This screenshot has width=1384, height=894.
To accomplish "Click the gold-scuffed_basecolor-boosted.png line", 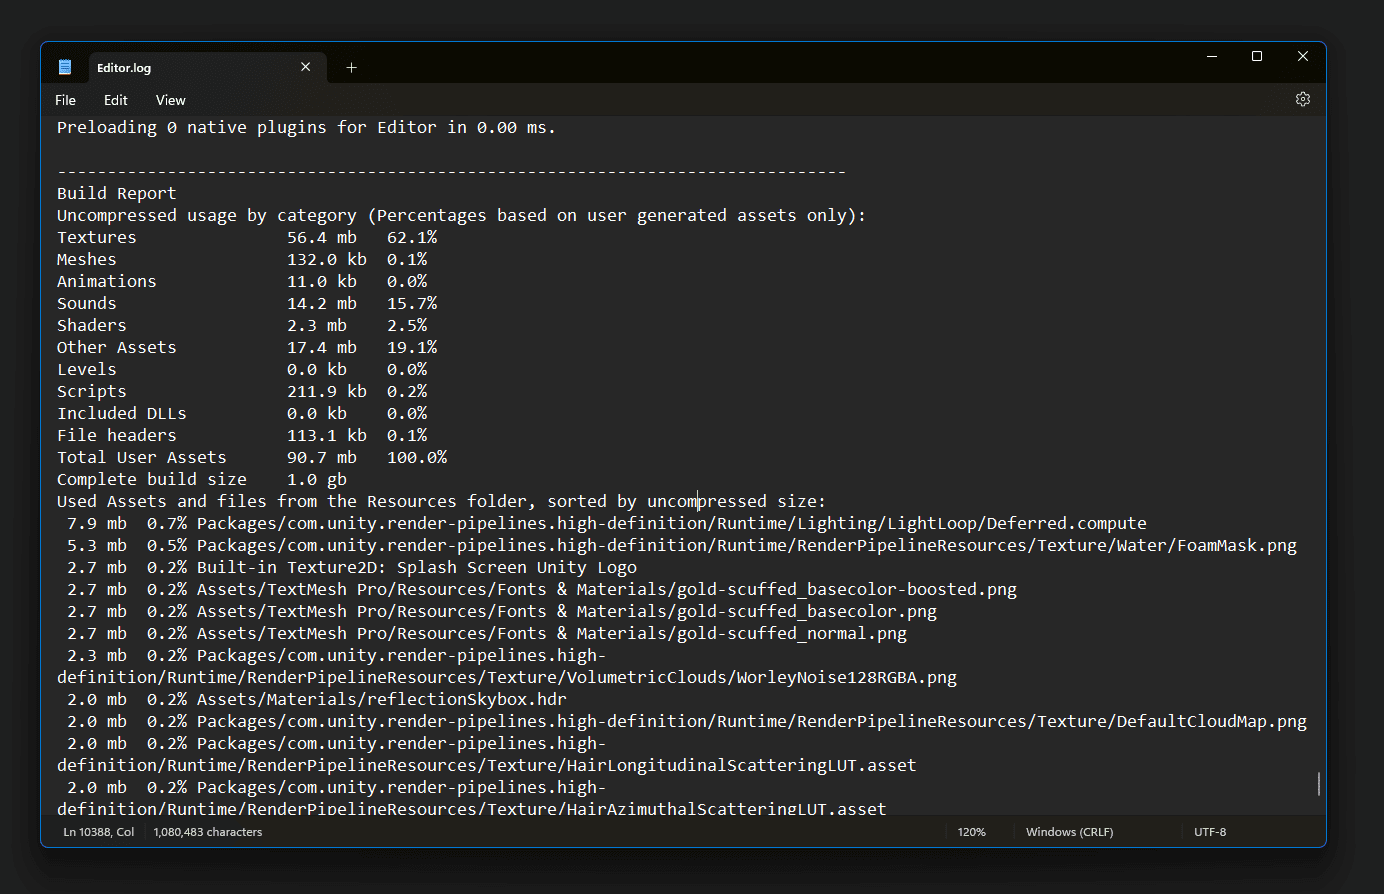I will pos(542,589).
